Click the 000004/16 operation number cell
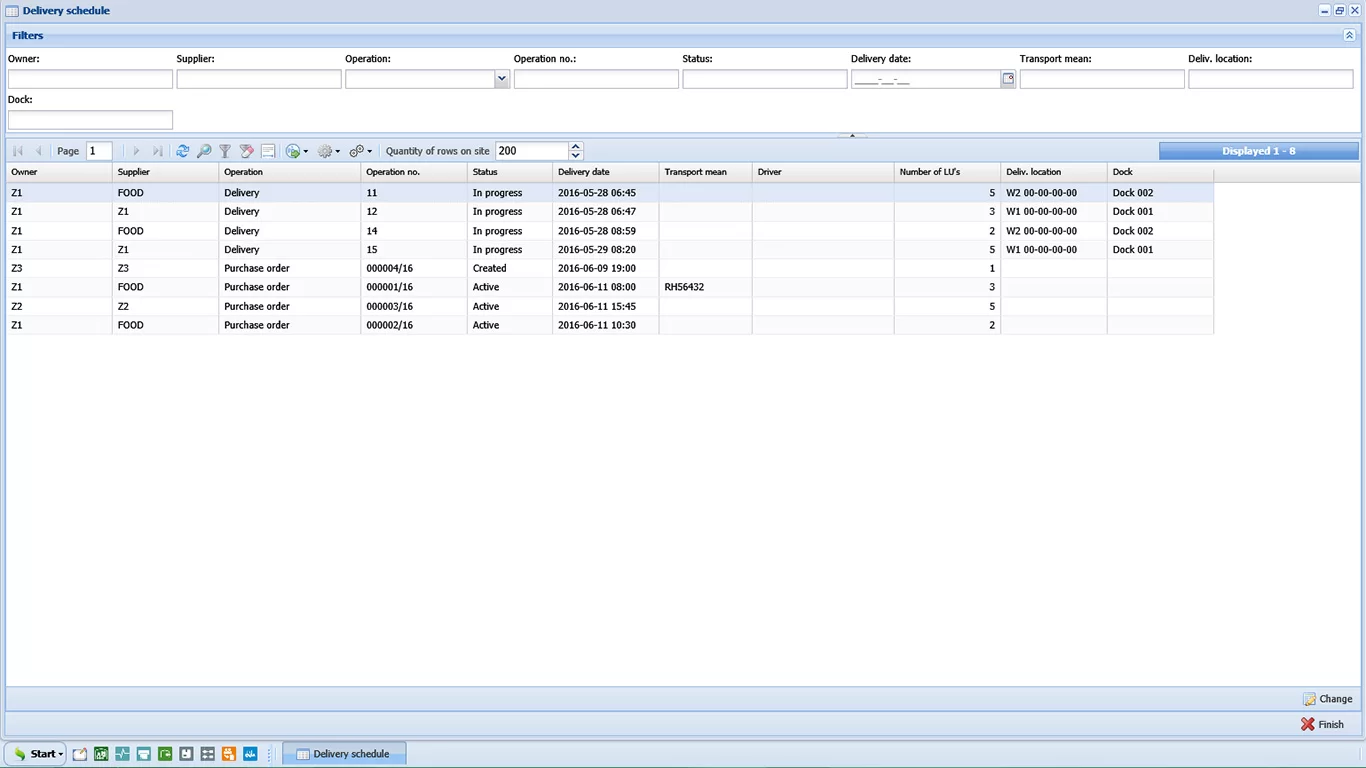The height and width of the screenshot is (768, 1366). (x=414, y=268)
